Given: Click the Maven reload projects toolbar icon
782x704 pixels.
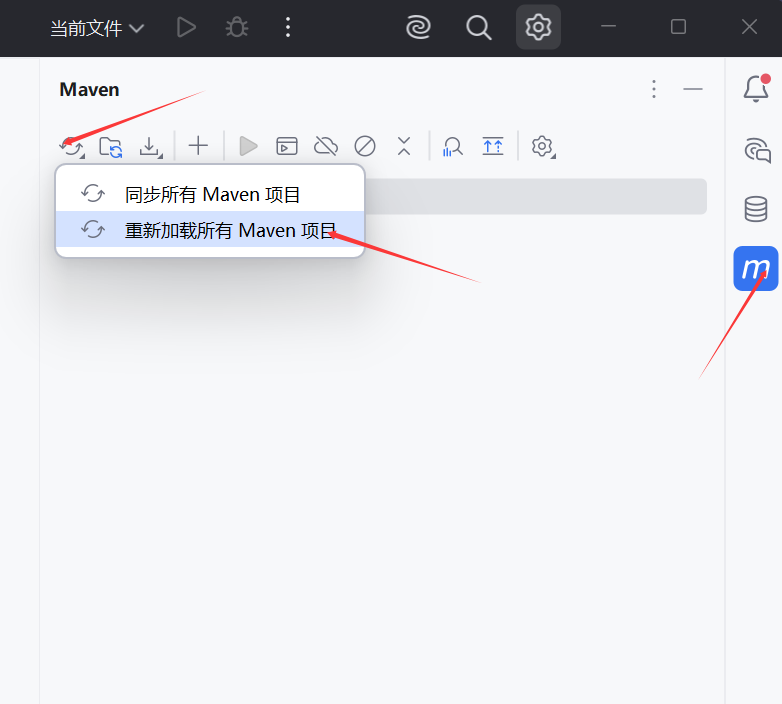Looking at the screenshot, I should pos(72,147).
